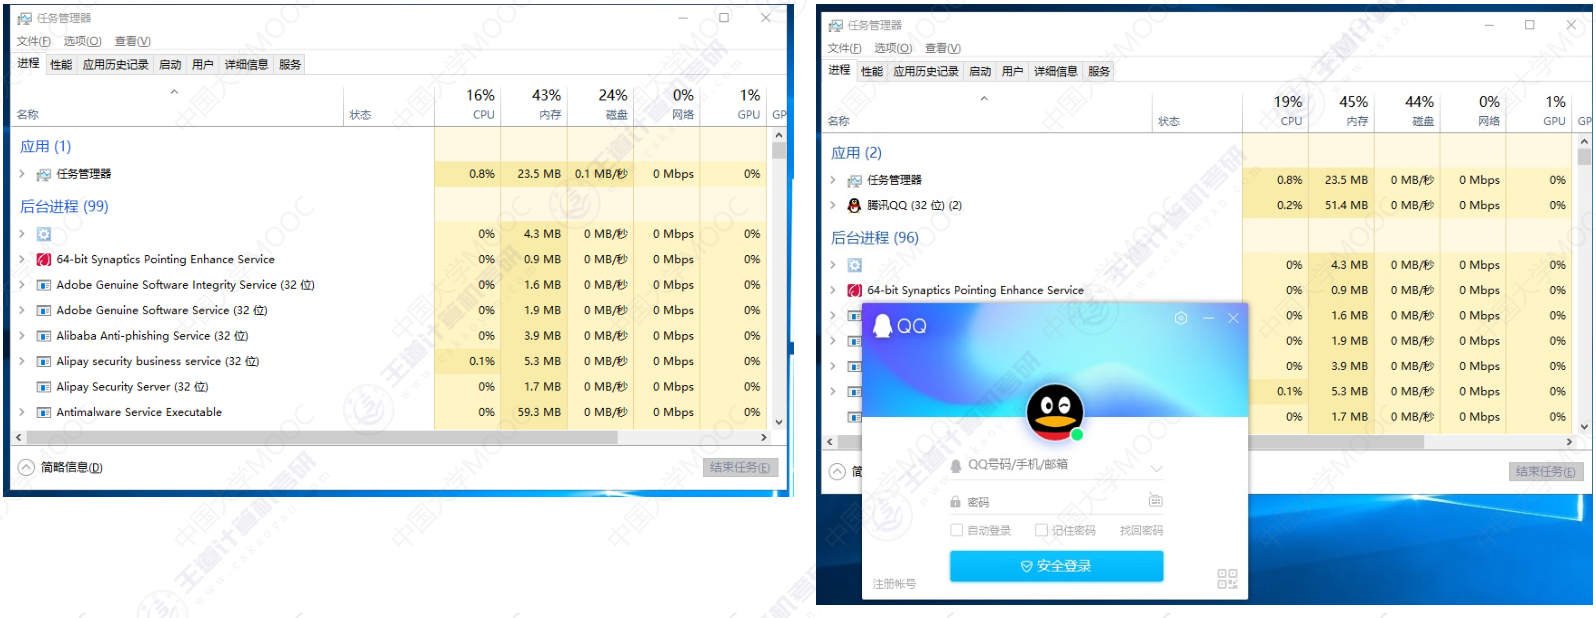Select the Alibaba Anti-phishing Service icon
Screen dimensions: 1596x618
pyautogui.click(x=44, y=336)
